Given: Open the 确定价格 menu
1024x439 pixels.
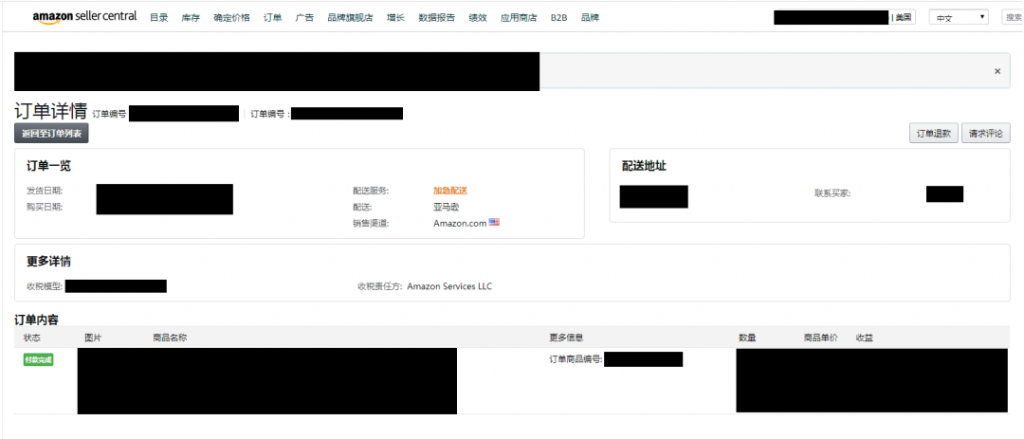Looking at the screenshot, I should click(x=231, y=18).
